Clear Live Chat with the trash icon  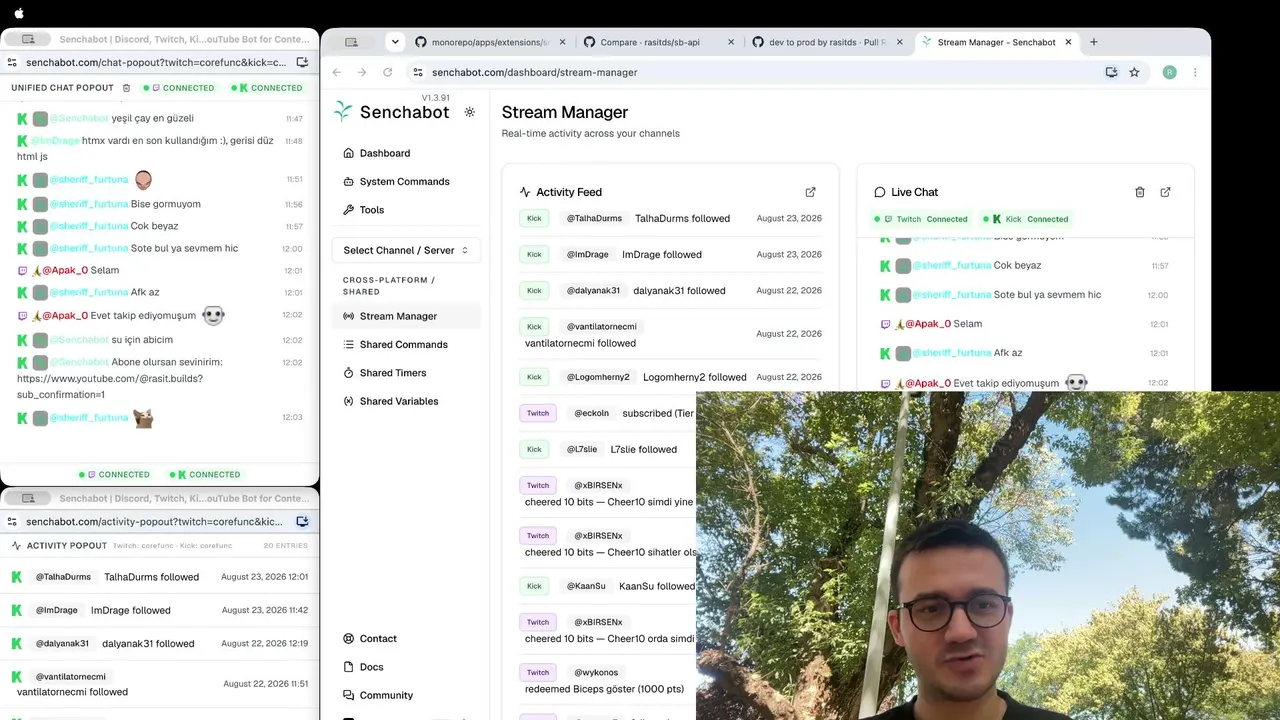point(1140,192)
